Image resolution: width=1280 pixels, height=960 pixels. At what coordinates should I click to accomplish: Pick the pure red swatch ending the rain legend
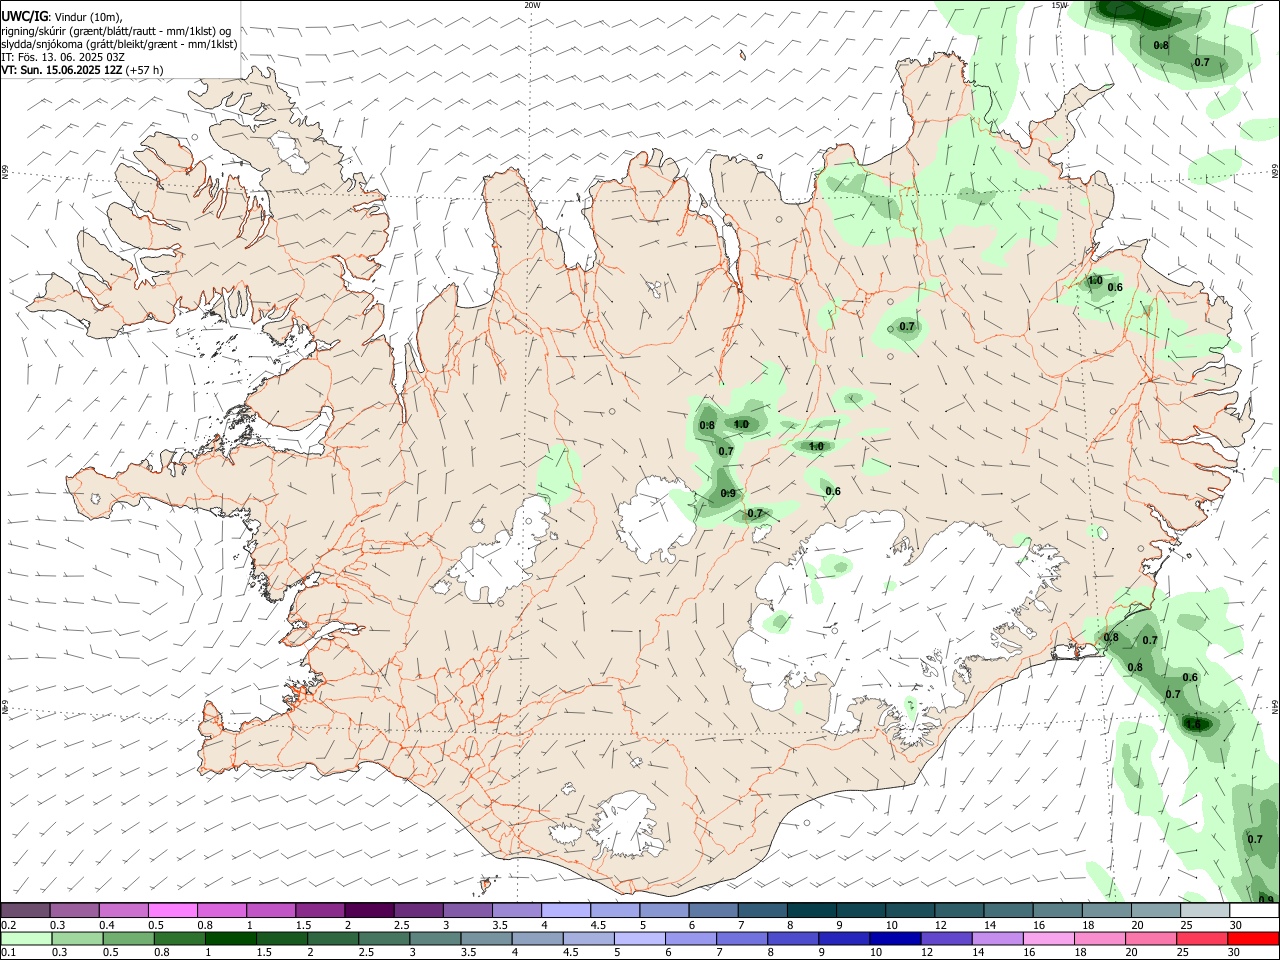[x=1252, y=938]
